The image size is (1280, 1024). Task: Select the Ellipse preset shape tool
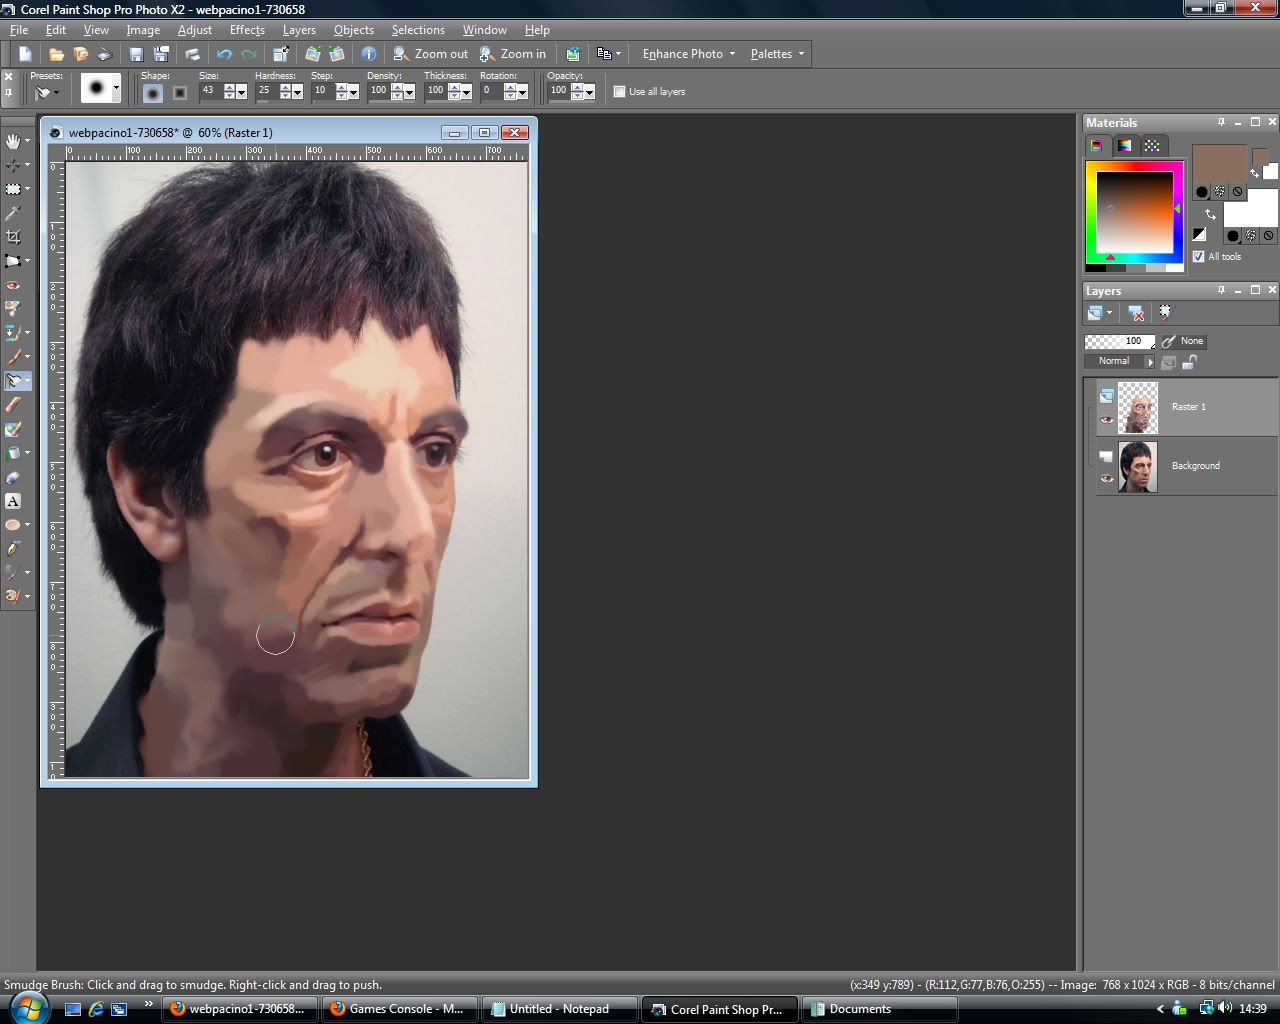tap(13, 525)
